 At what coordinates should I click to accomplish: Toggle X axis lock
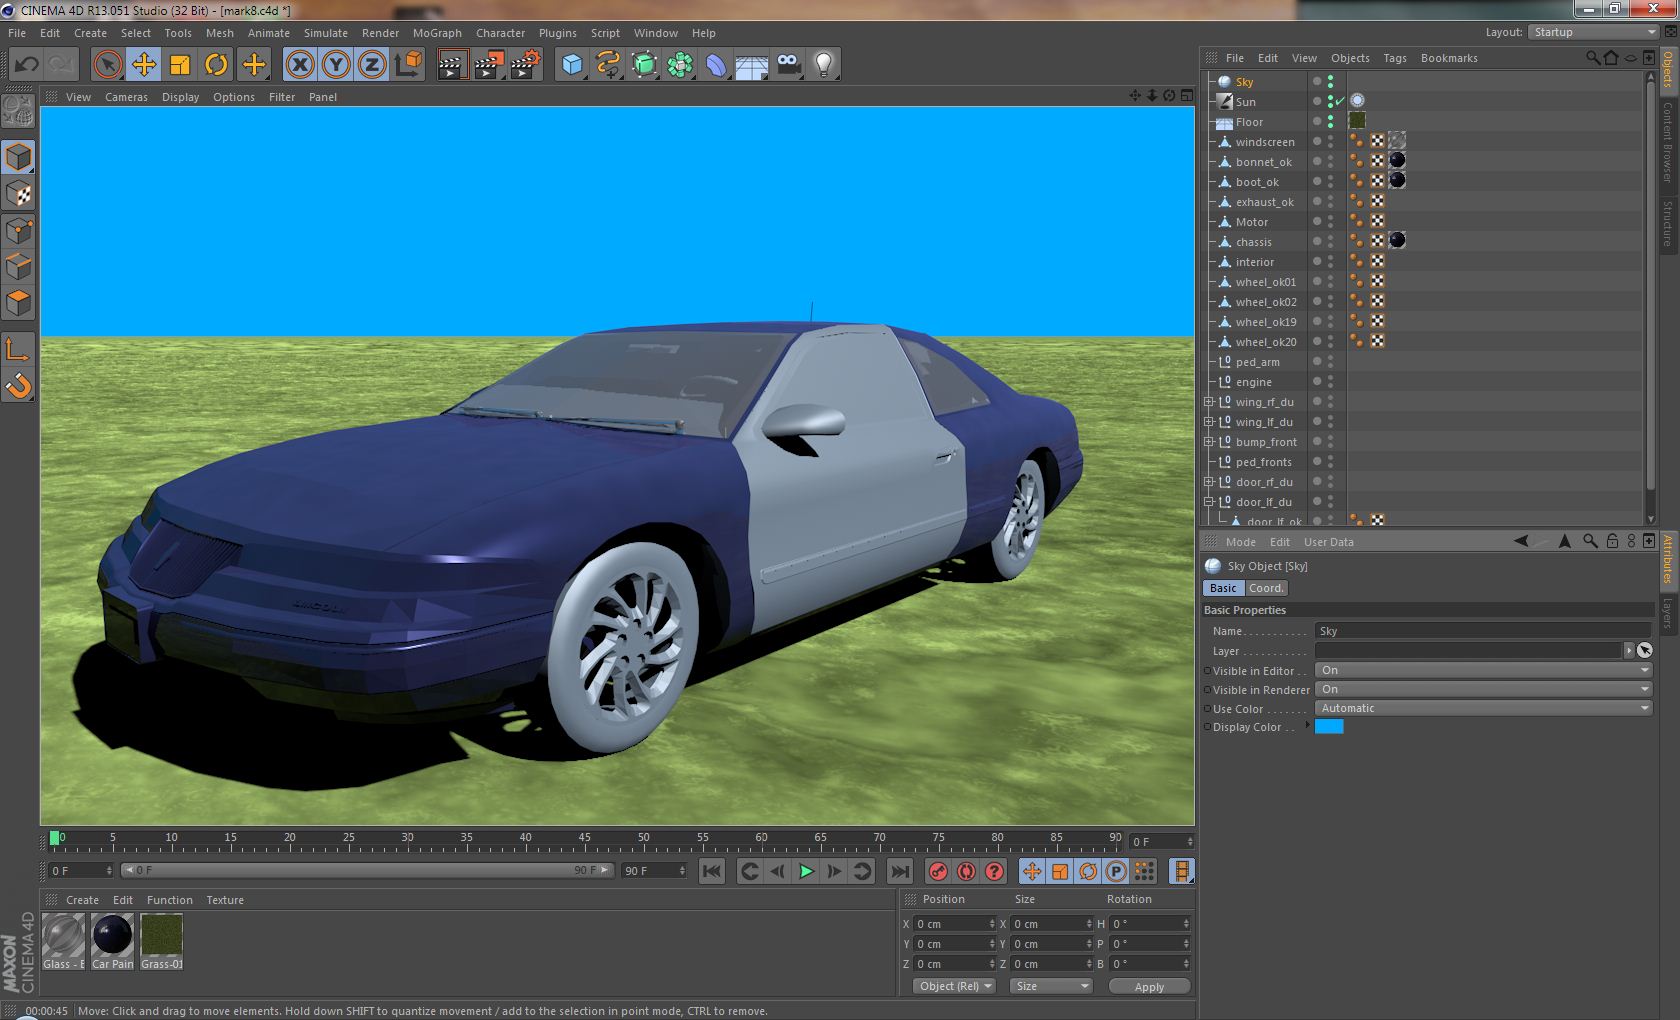point(300,65)
